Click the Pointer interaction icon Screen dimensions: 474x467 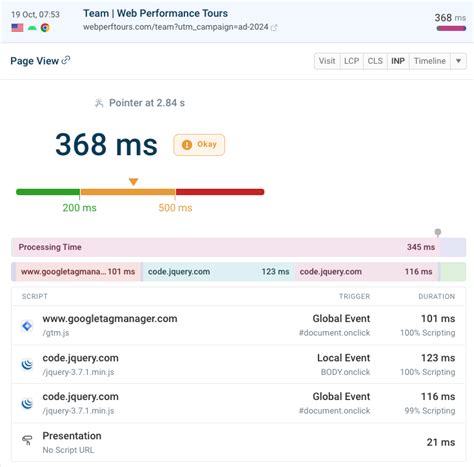99,103
